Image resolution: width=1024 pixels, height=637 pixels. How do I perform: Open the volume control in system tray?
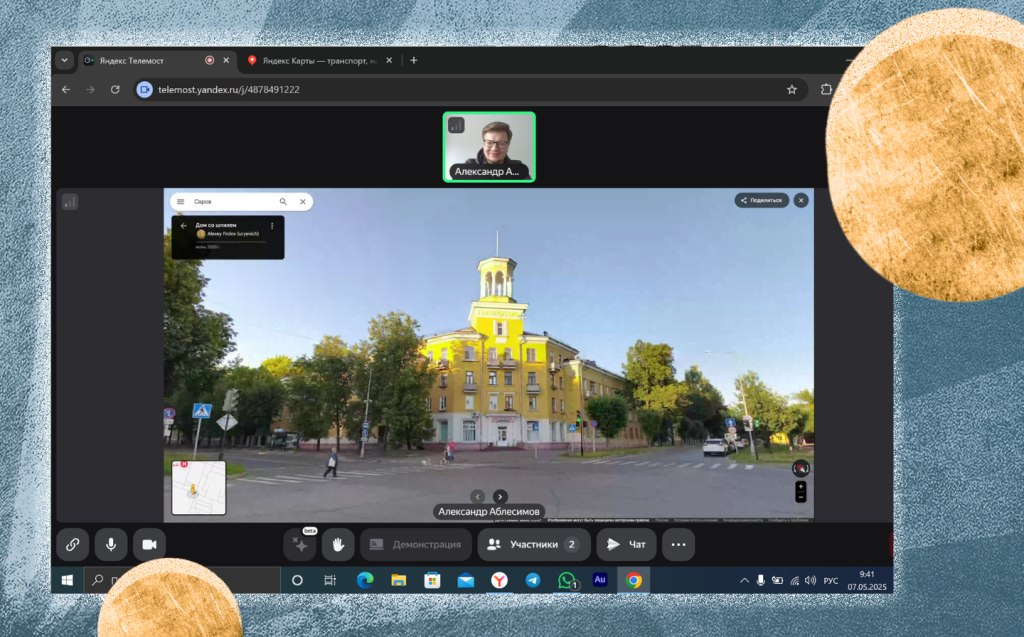[810, 580]
